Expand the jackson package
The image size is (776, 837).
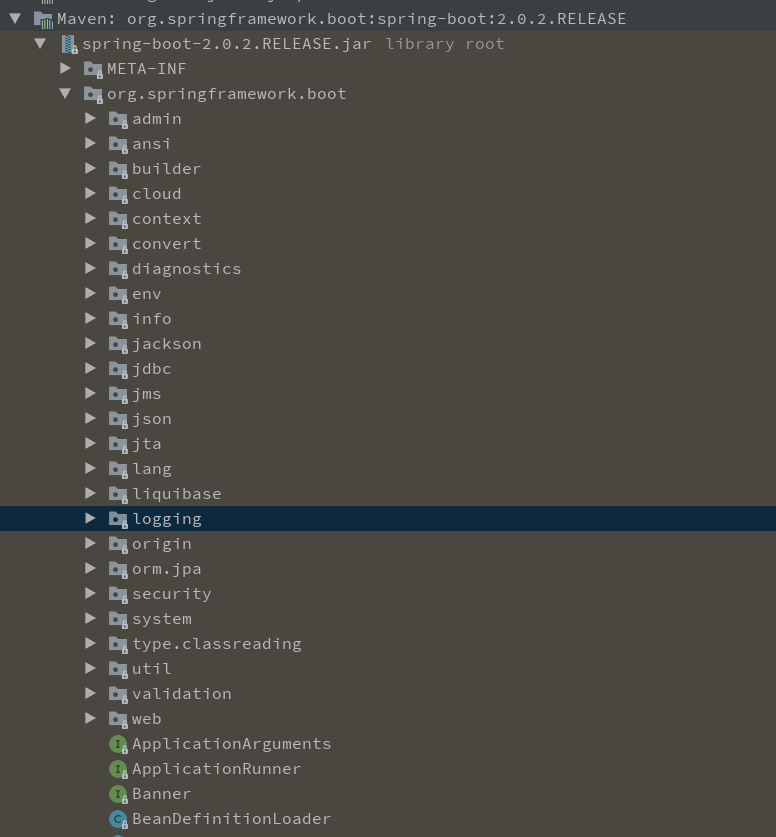[x=91, y=343]
